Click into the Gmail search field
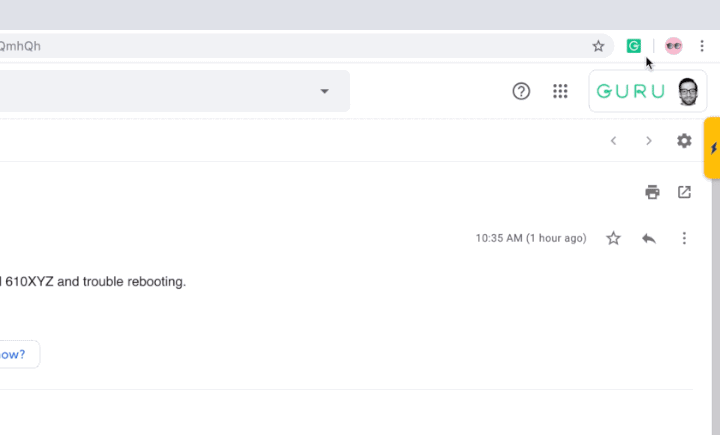This screenshot has width=720, height=435. tap(150, 91)
